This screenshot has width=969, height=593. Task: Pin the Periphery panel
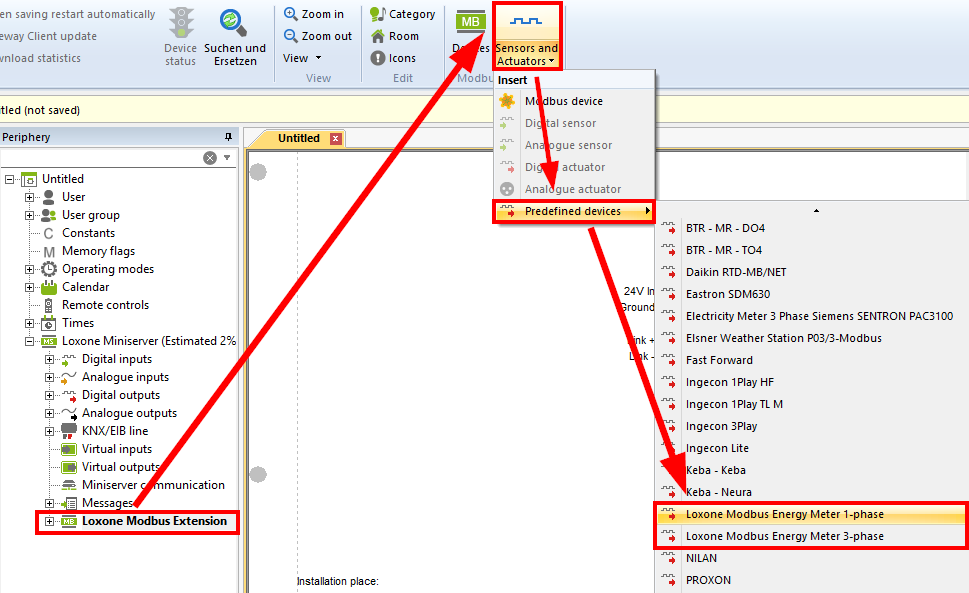(x=228, y=137)
